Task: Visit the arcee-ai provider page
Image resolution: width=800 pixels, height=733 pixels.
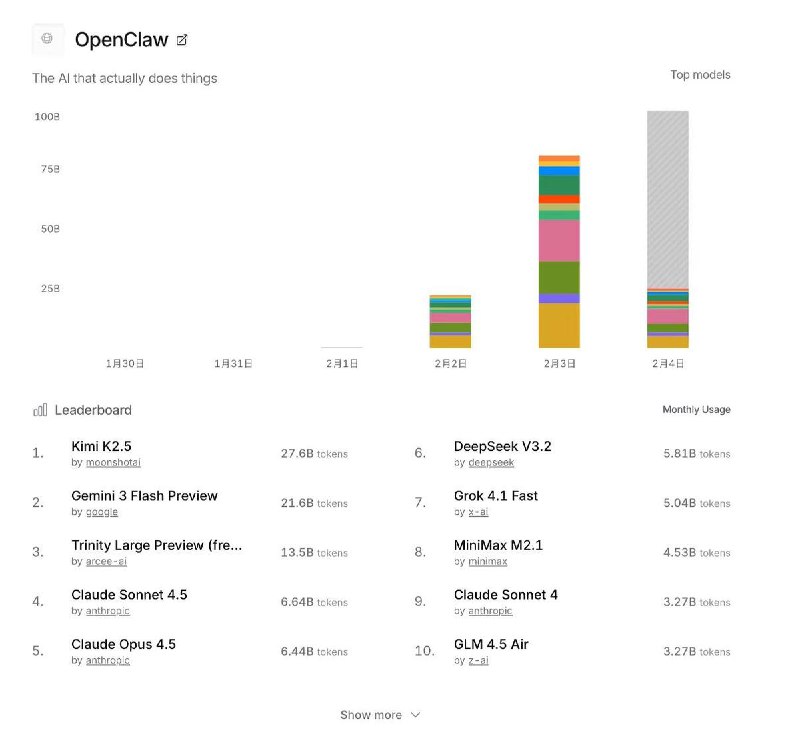Action: click(106, 560)
